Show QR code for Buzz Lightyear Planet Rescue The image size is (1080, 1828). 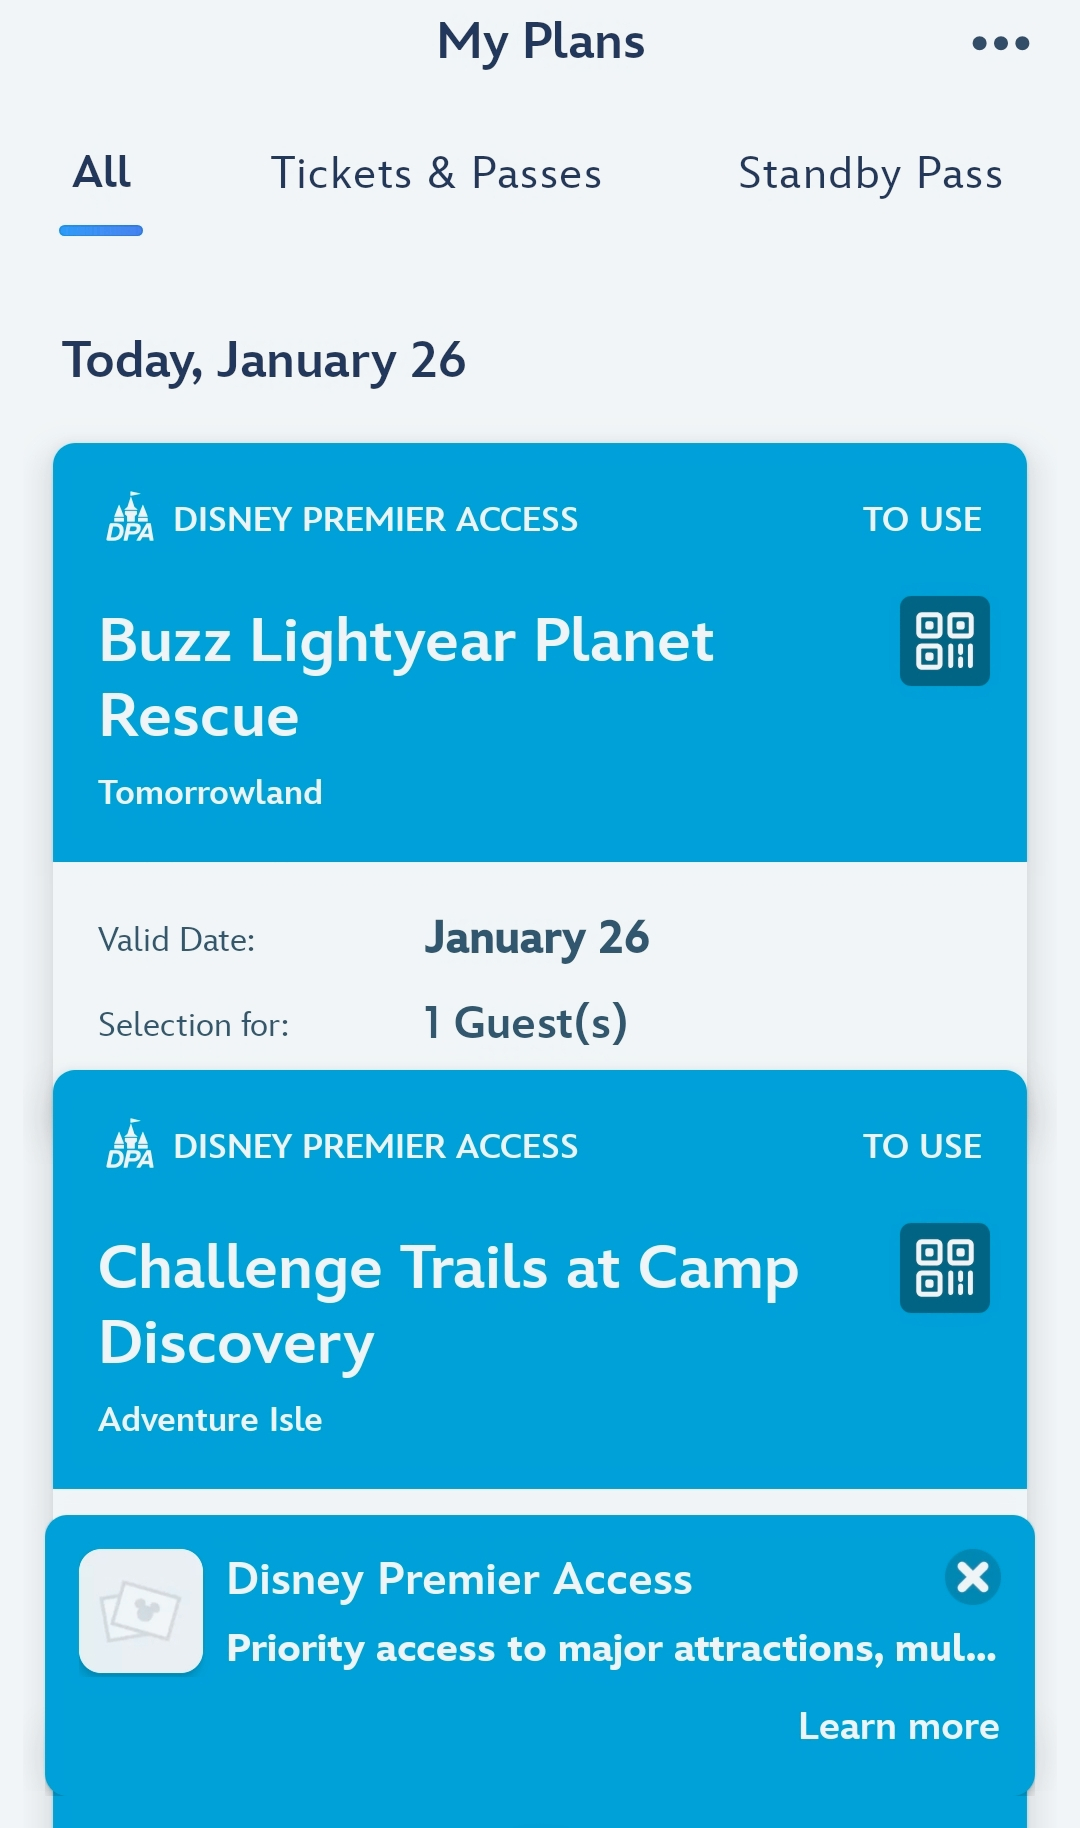coord(944,641)
